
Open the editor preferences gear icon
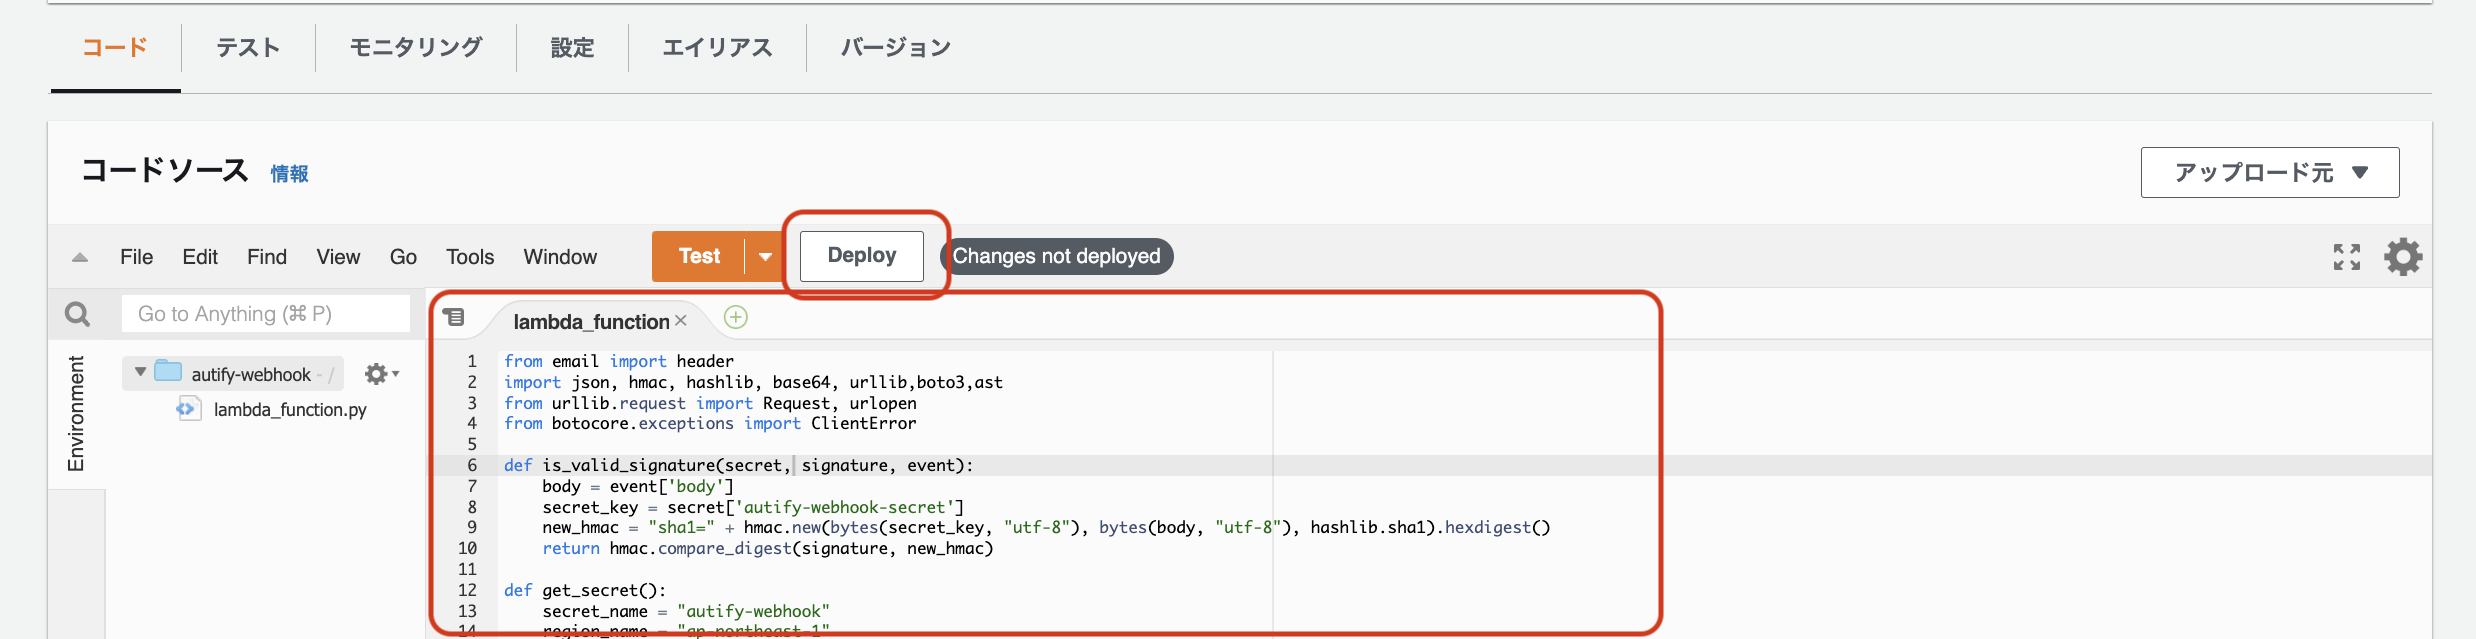point(2403,257)
